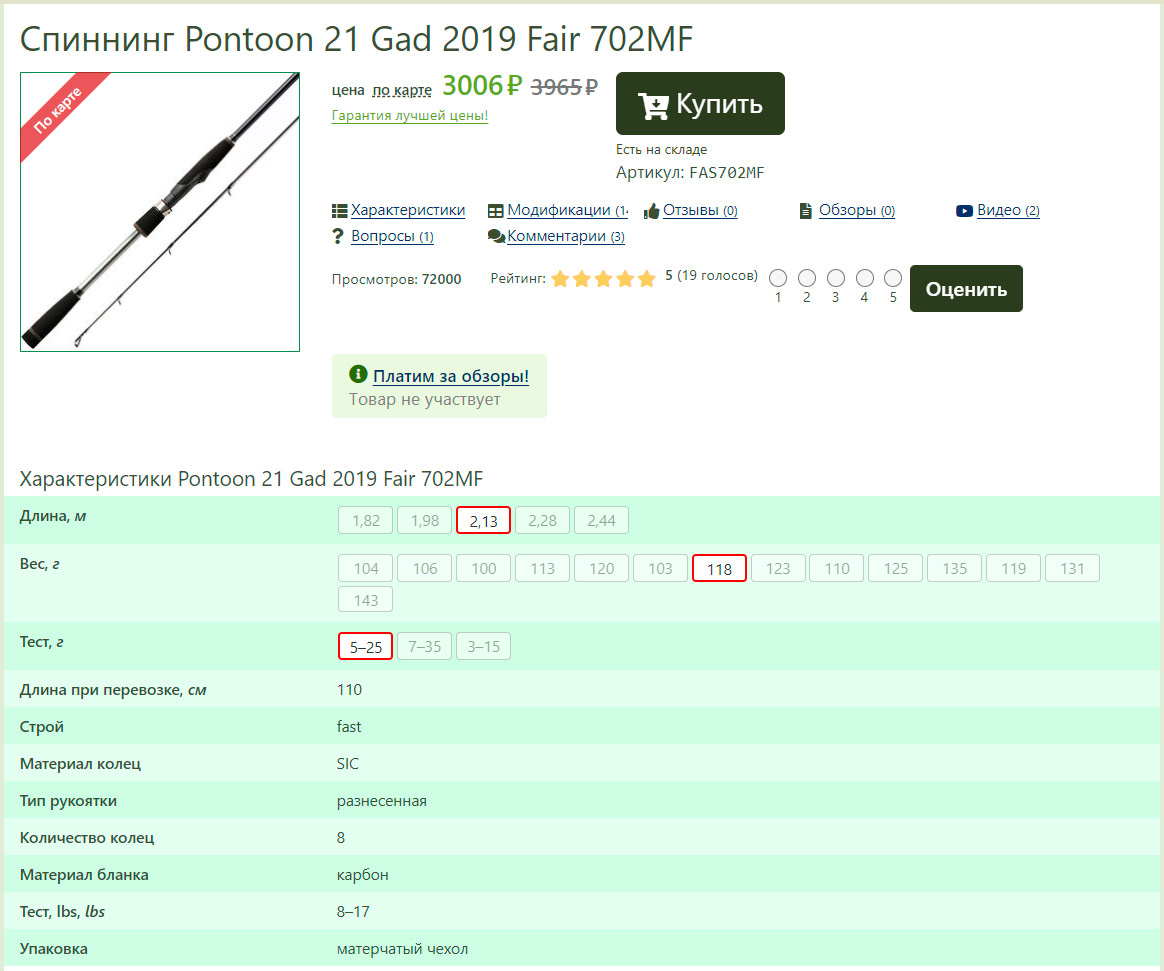
Task: Click the five-star rating display
Action: click(x=604, y=279)
